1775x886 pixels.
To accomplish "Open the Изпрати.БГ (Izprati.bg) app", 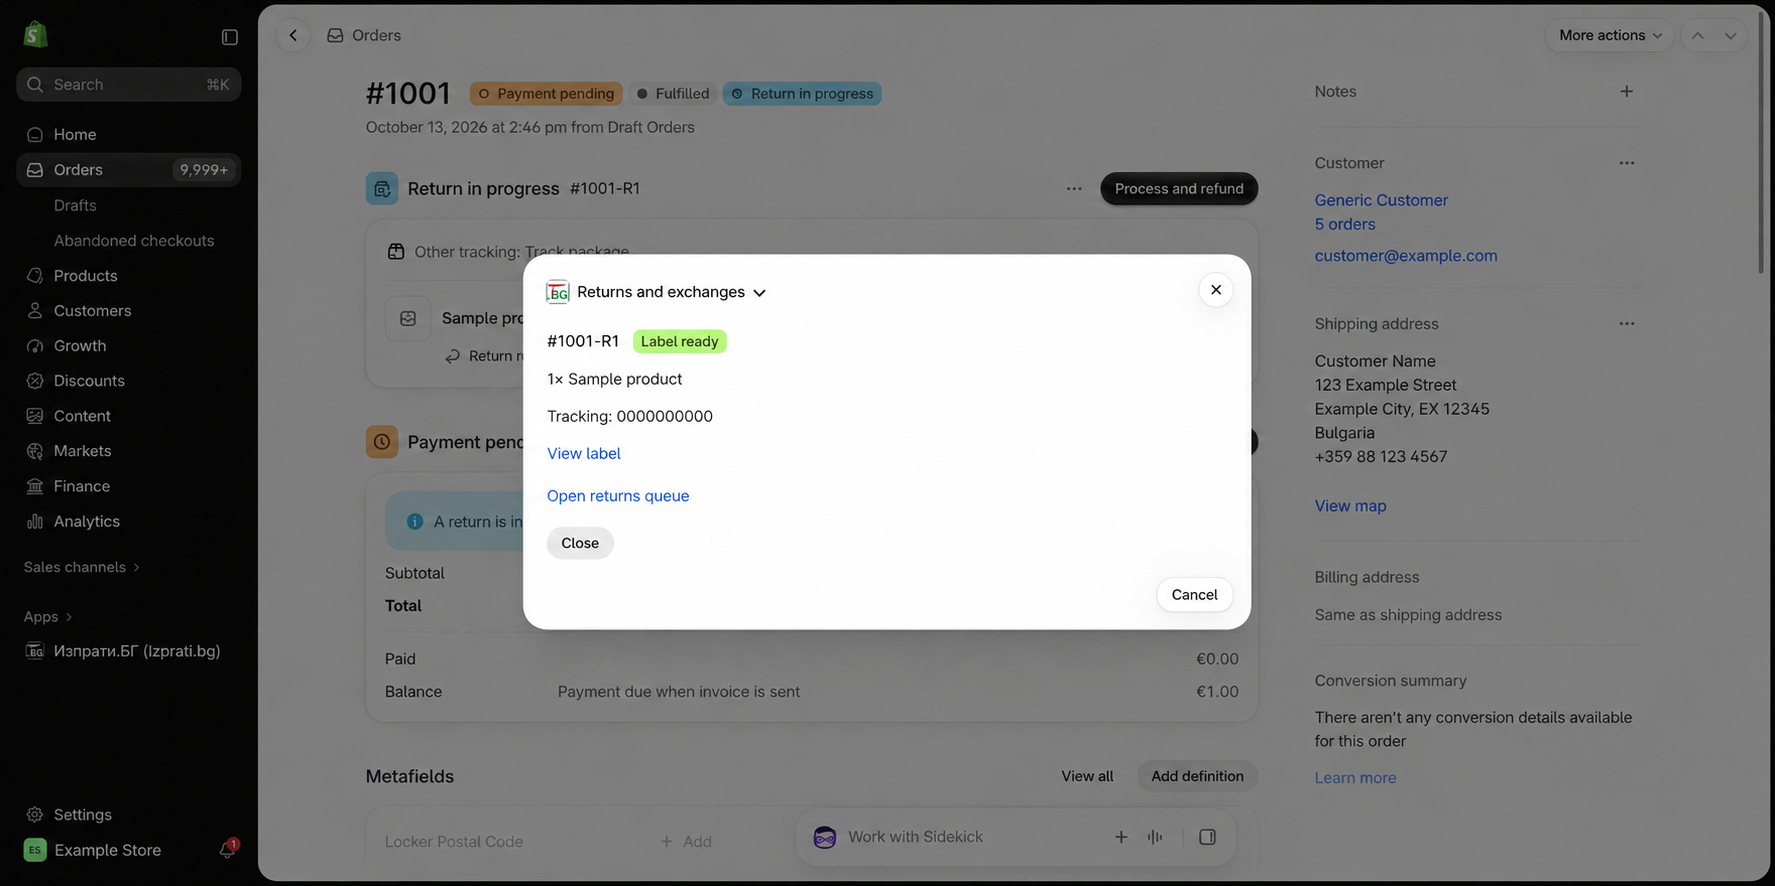I will [x=128, y=651].
